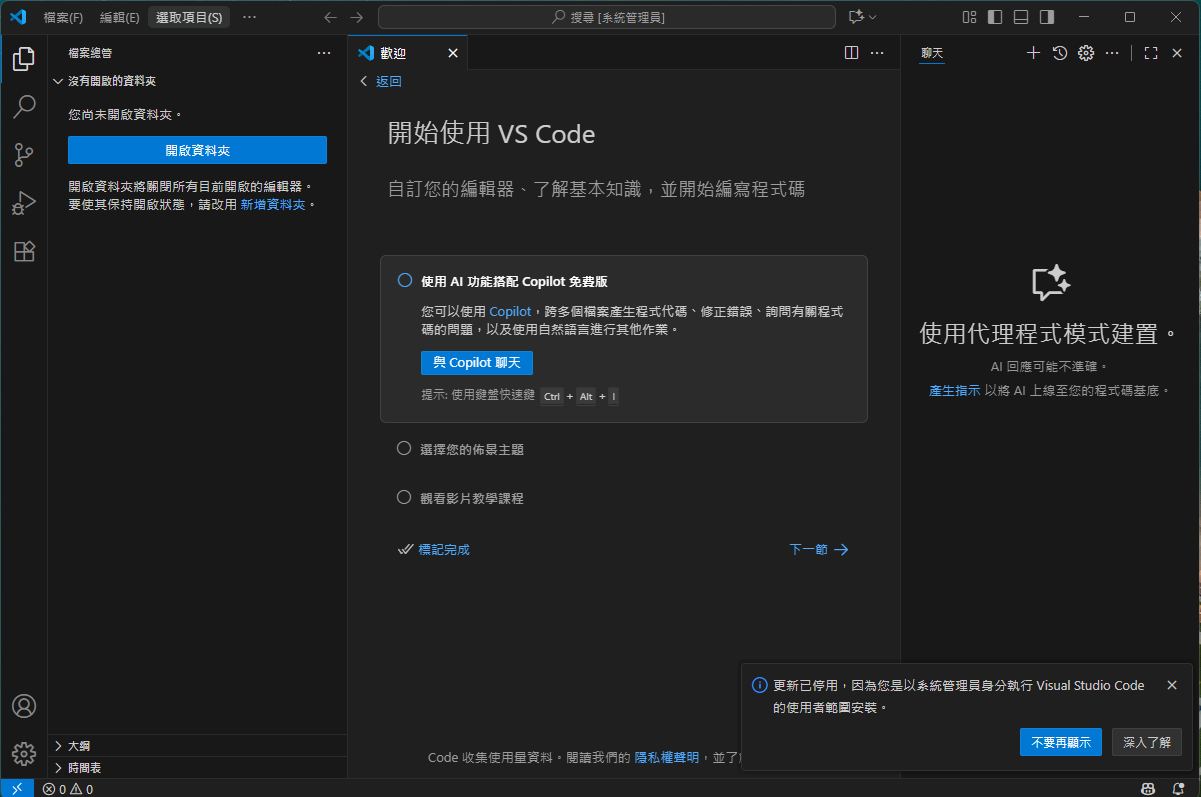Expand the 時間表 section
The image size is (1201, 797).
coord(84,768)
